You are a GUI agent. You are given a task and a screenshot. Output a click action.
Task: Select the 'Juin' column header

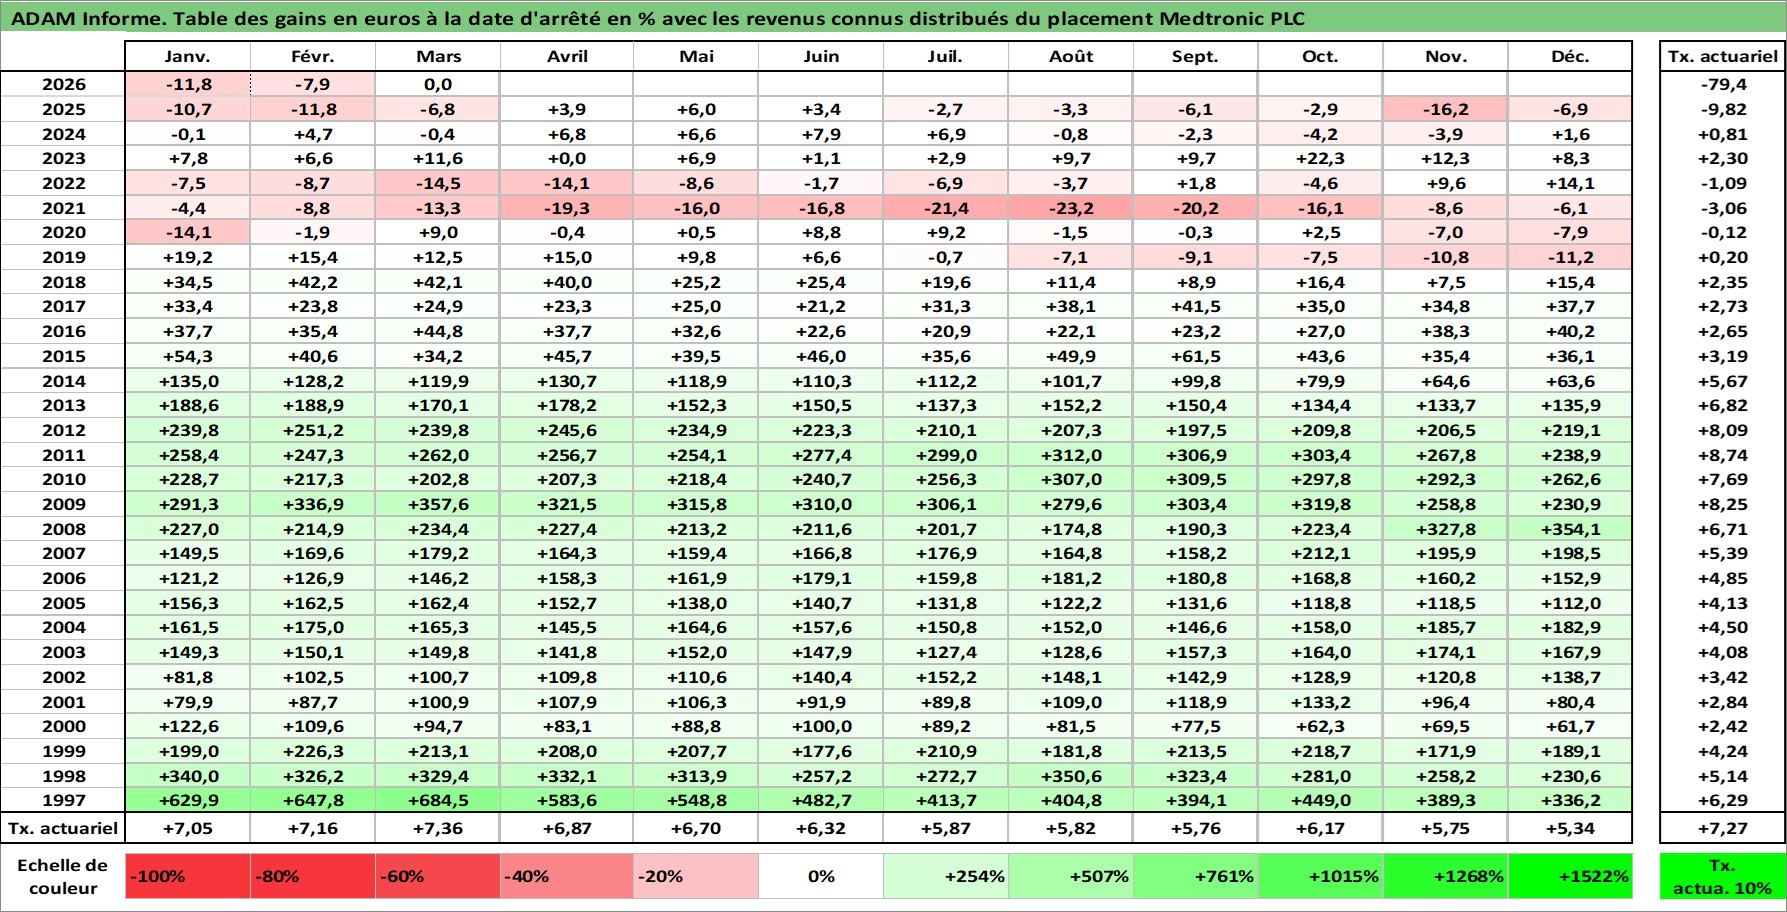pyautogui.click(x=821, y=57)
